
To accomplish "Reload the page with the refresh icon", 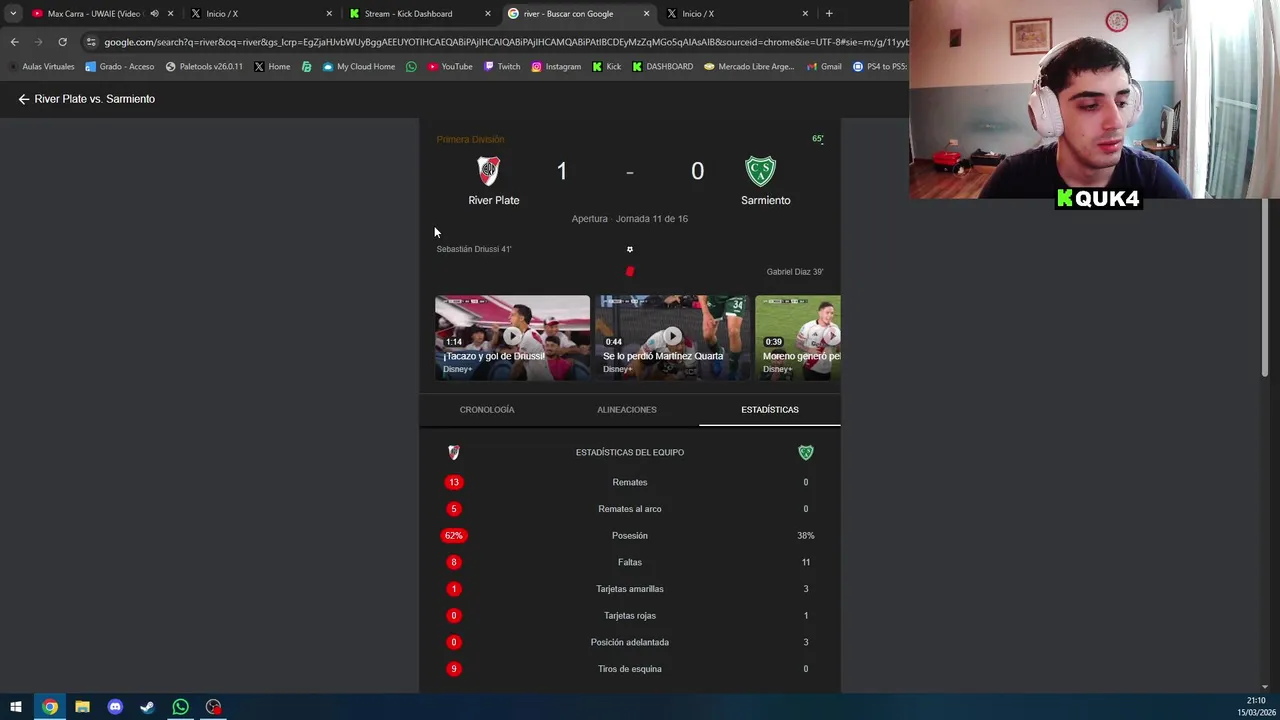I will pos(62,42).
